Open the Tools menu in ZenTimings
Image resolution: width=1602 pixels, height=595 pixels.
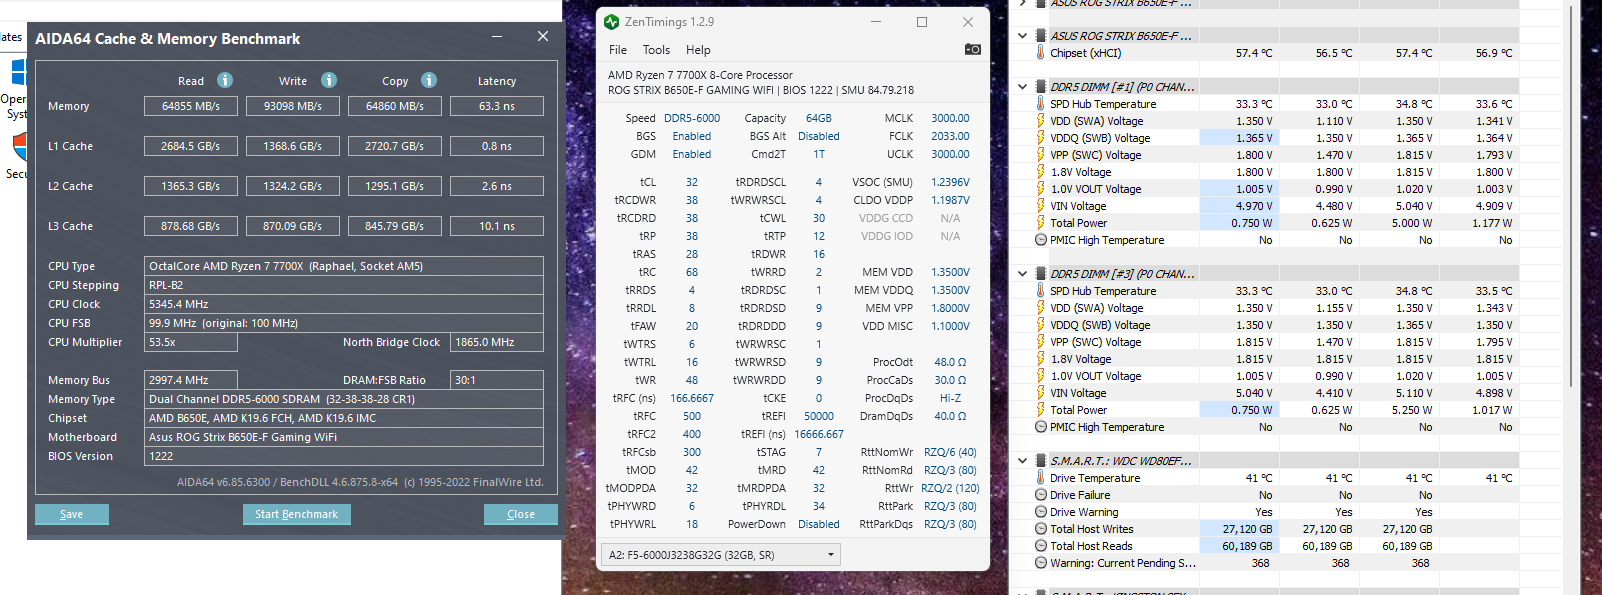pos(656,50)
